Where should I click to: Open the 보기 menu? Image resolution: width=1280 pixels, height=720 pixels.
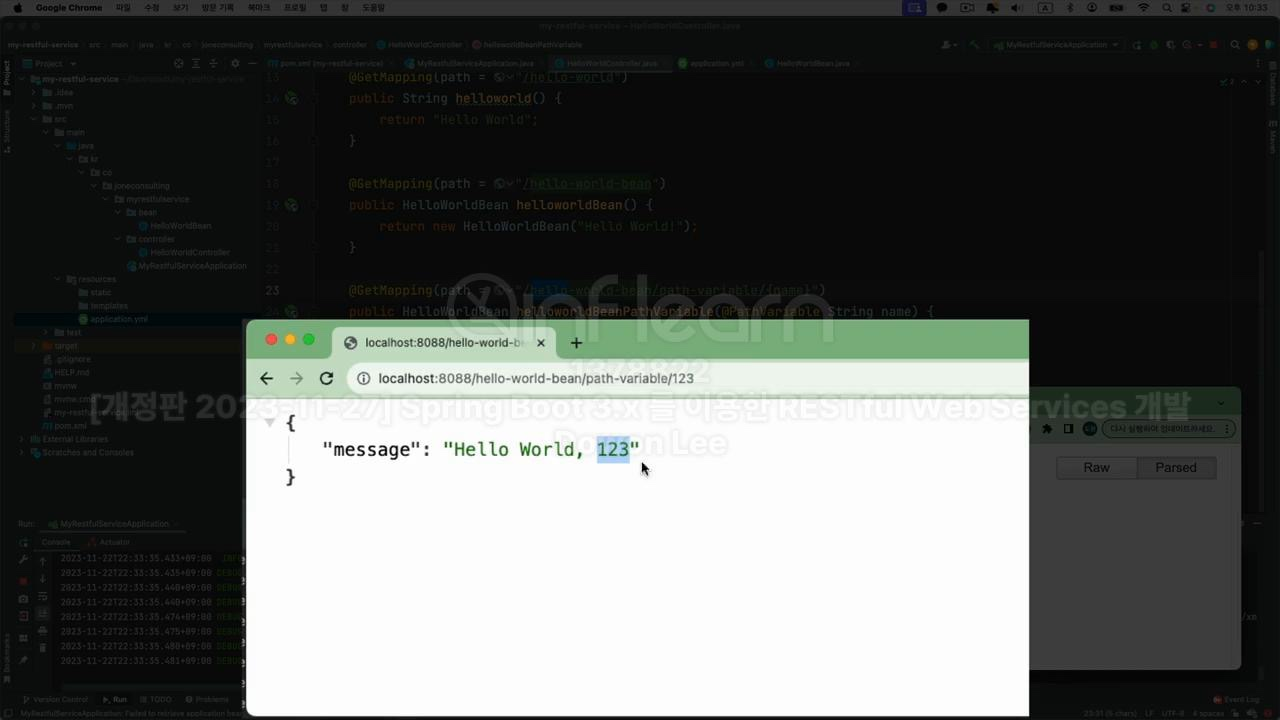pos(180,8)
